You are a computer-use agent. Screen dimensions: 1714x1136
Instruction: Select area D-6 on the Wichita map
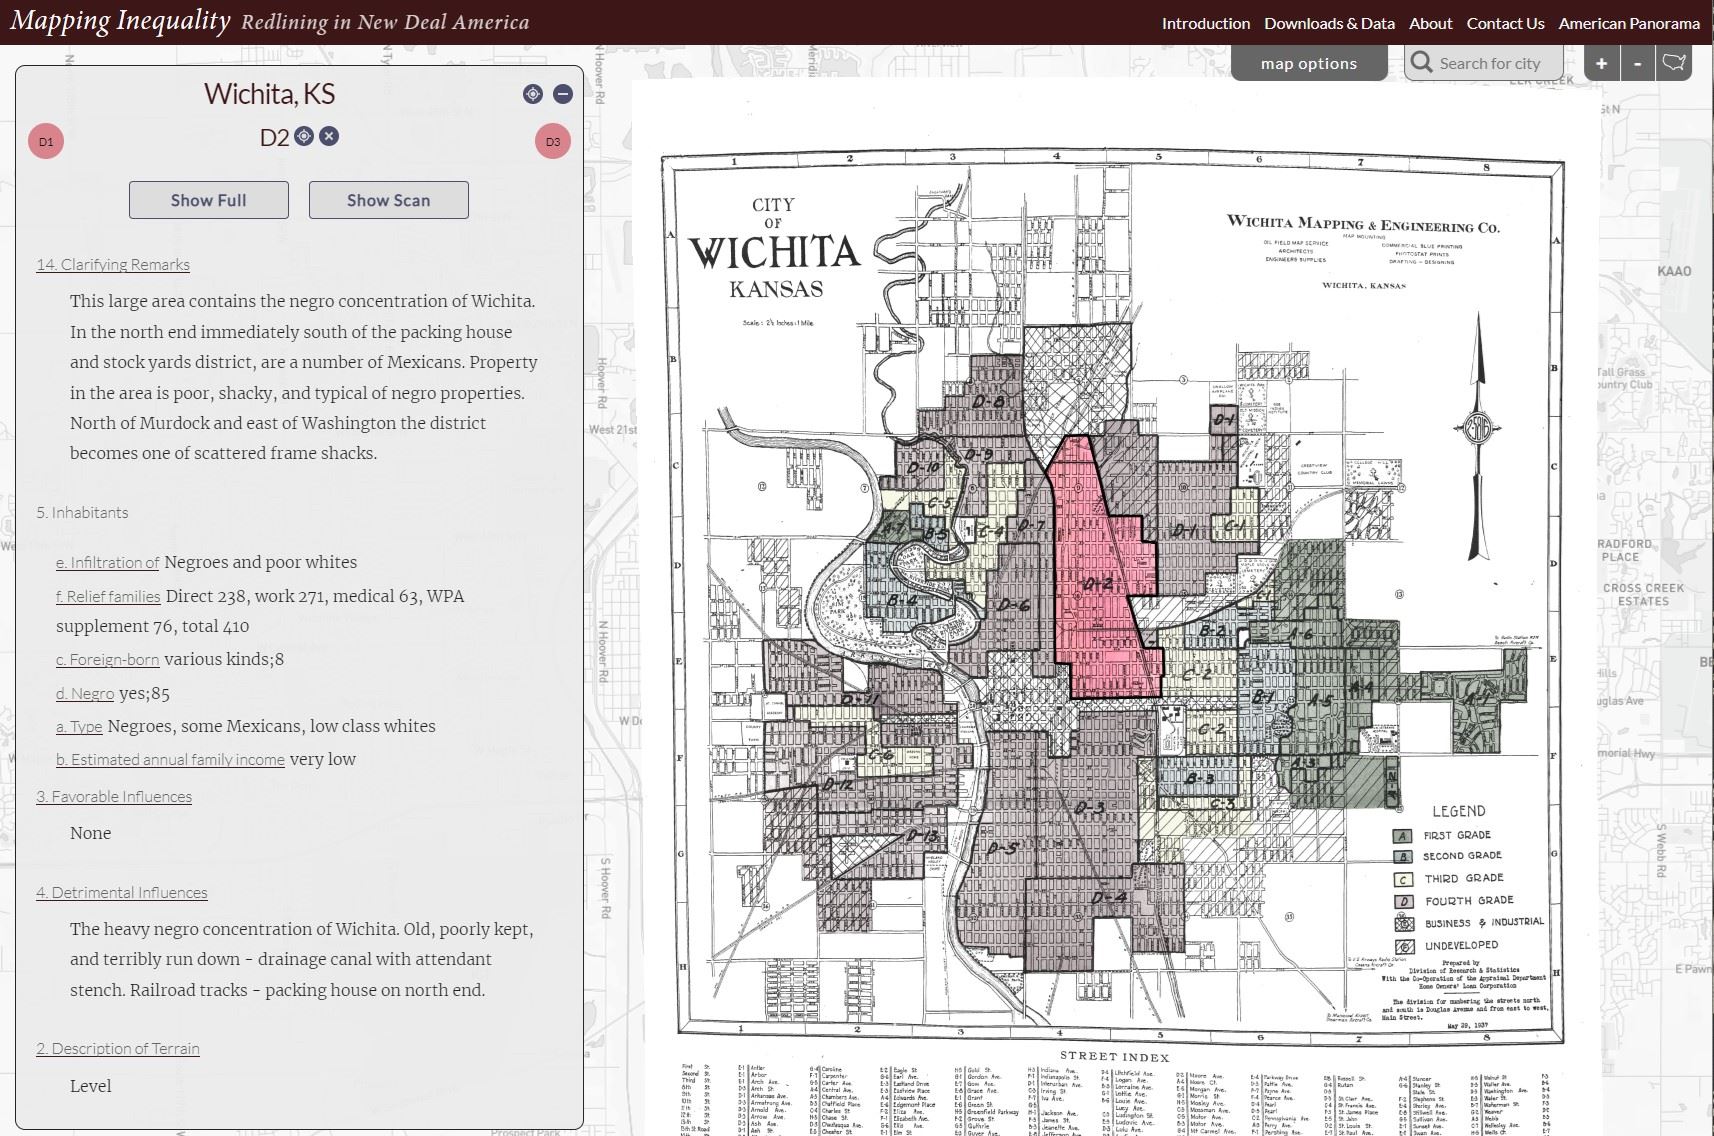1014,605
